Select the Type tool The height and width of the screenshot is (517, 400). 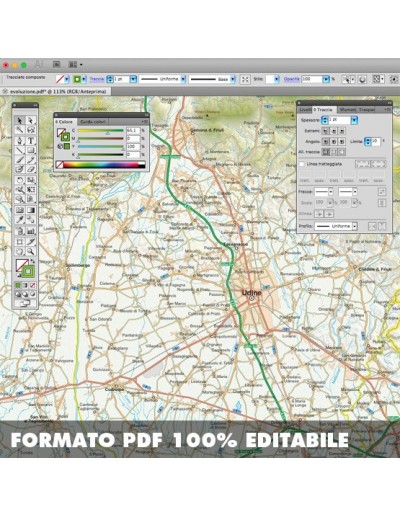pos(31,140)
